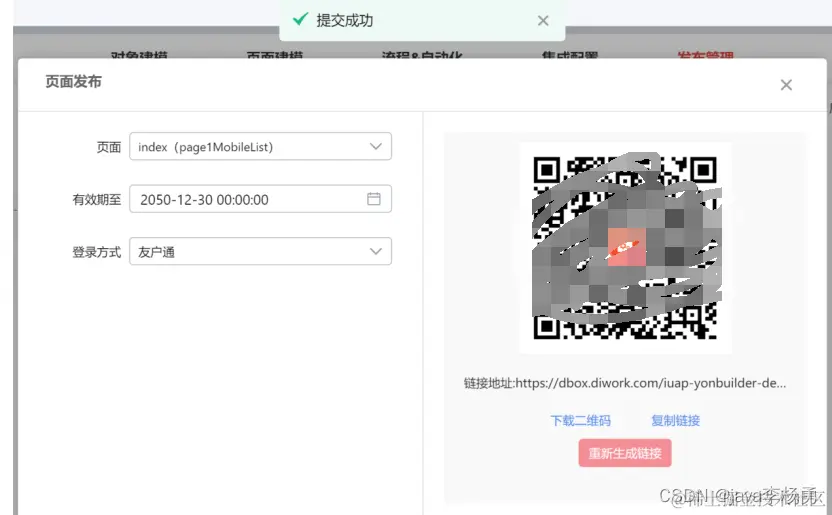Open calendar icon in 有效期至 field
This screenshot has width=832, height=515.
tap(374, 199)
